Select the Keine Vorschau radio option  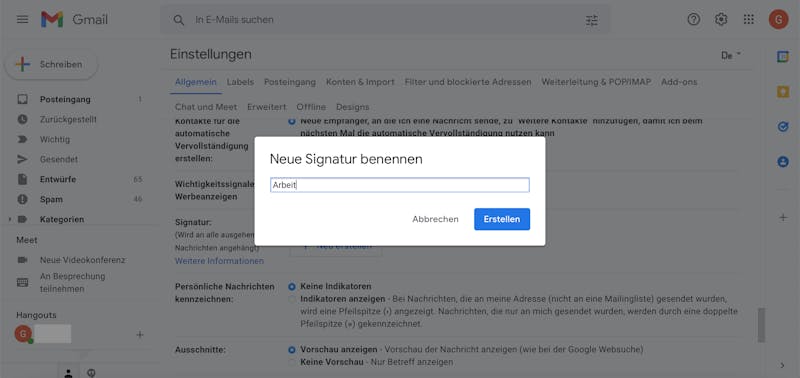click(292, 362)
